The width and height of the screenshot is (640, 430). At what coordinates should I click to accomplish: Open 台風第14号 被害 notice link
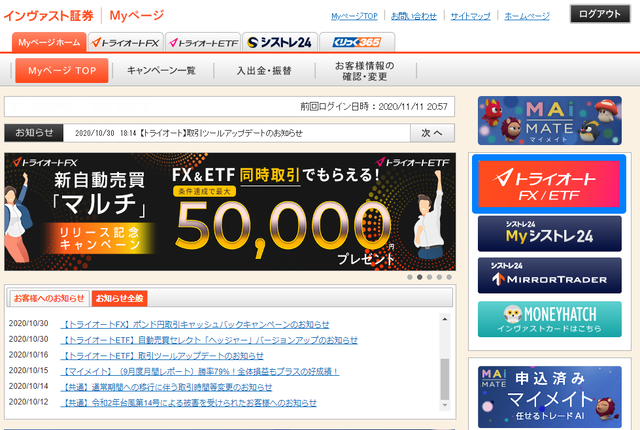point(189,403)
